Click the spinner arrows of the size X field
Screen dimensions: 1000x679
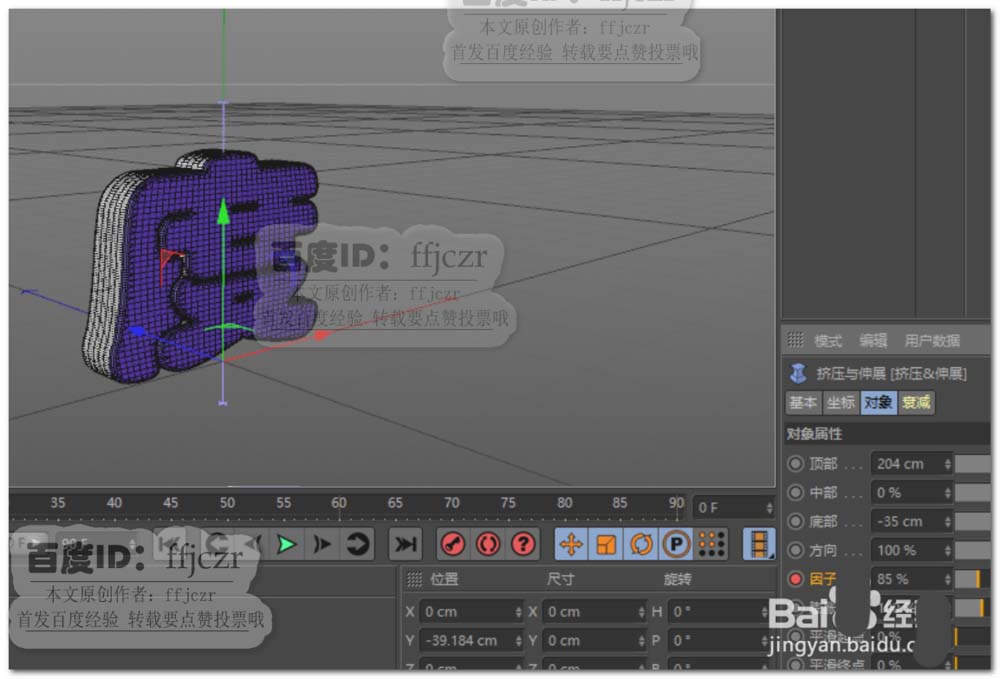click(641, 612)
